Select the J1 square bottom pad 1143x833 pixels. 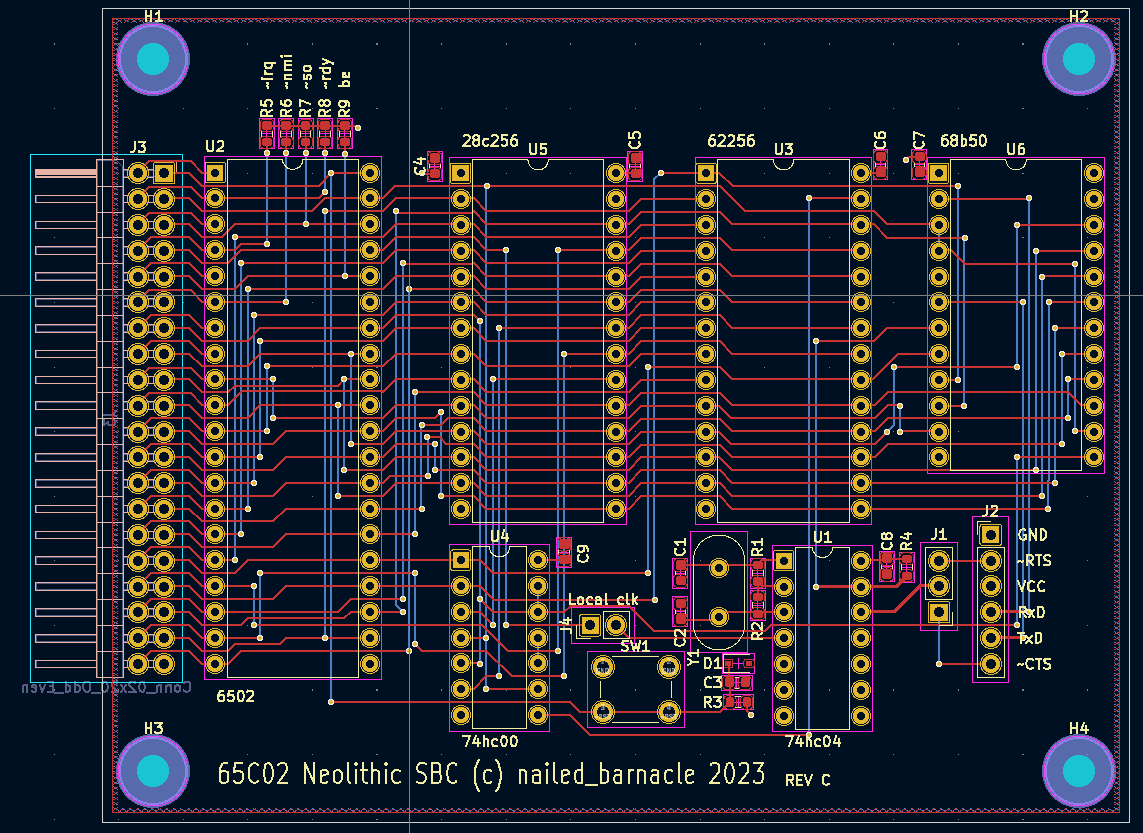click(x=938, y=612)
